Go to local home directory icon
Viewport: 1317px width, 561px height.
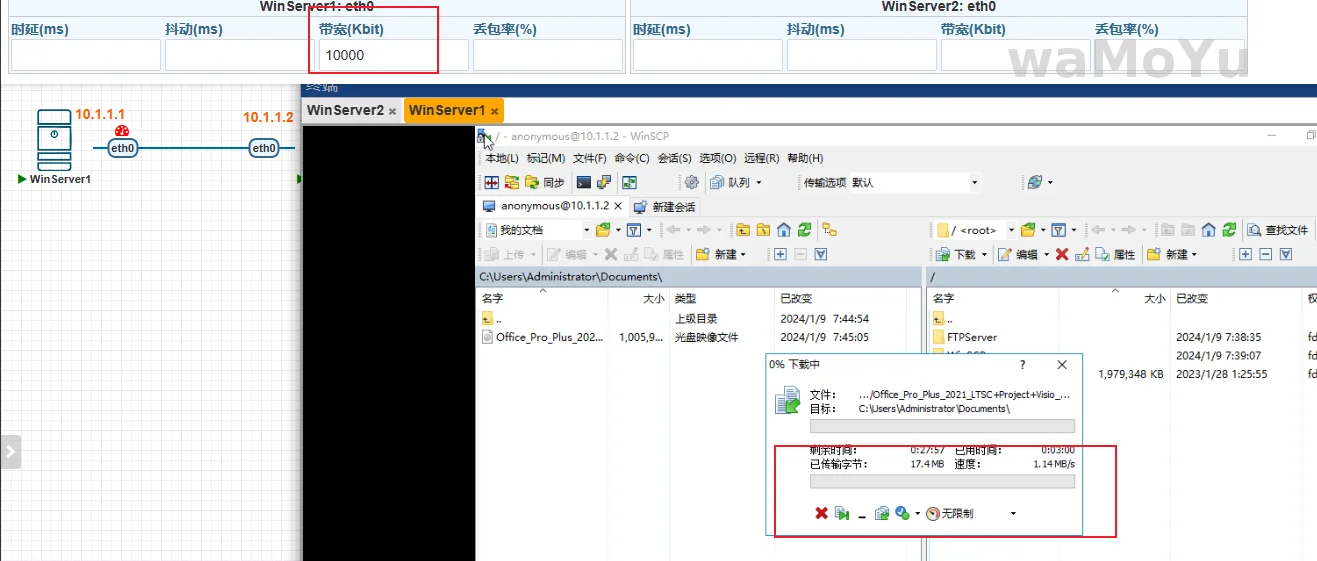click(784, 230)
